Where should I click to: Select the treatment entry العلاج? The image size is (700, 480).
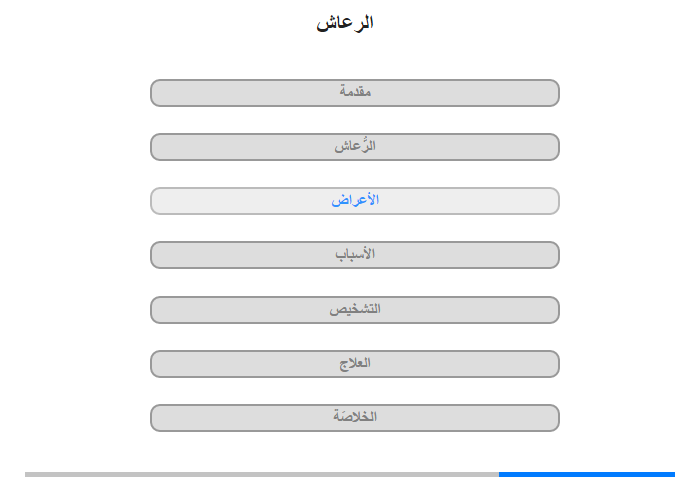point(355,364)
